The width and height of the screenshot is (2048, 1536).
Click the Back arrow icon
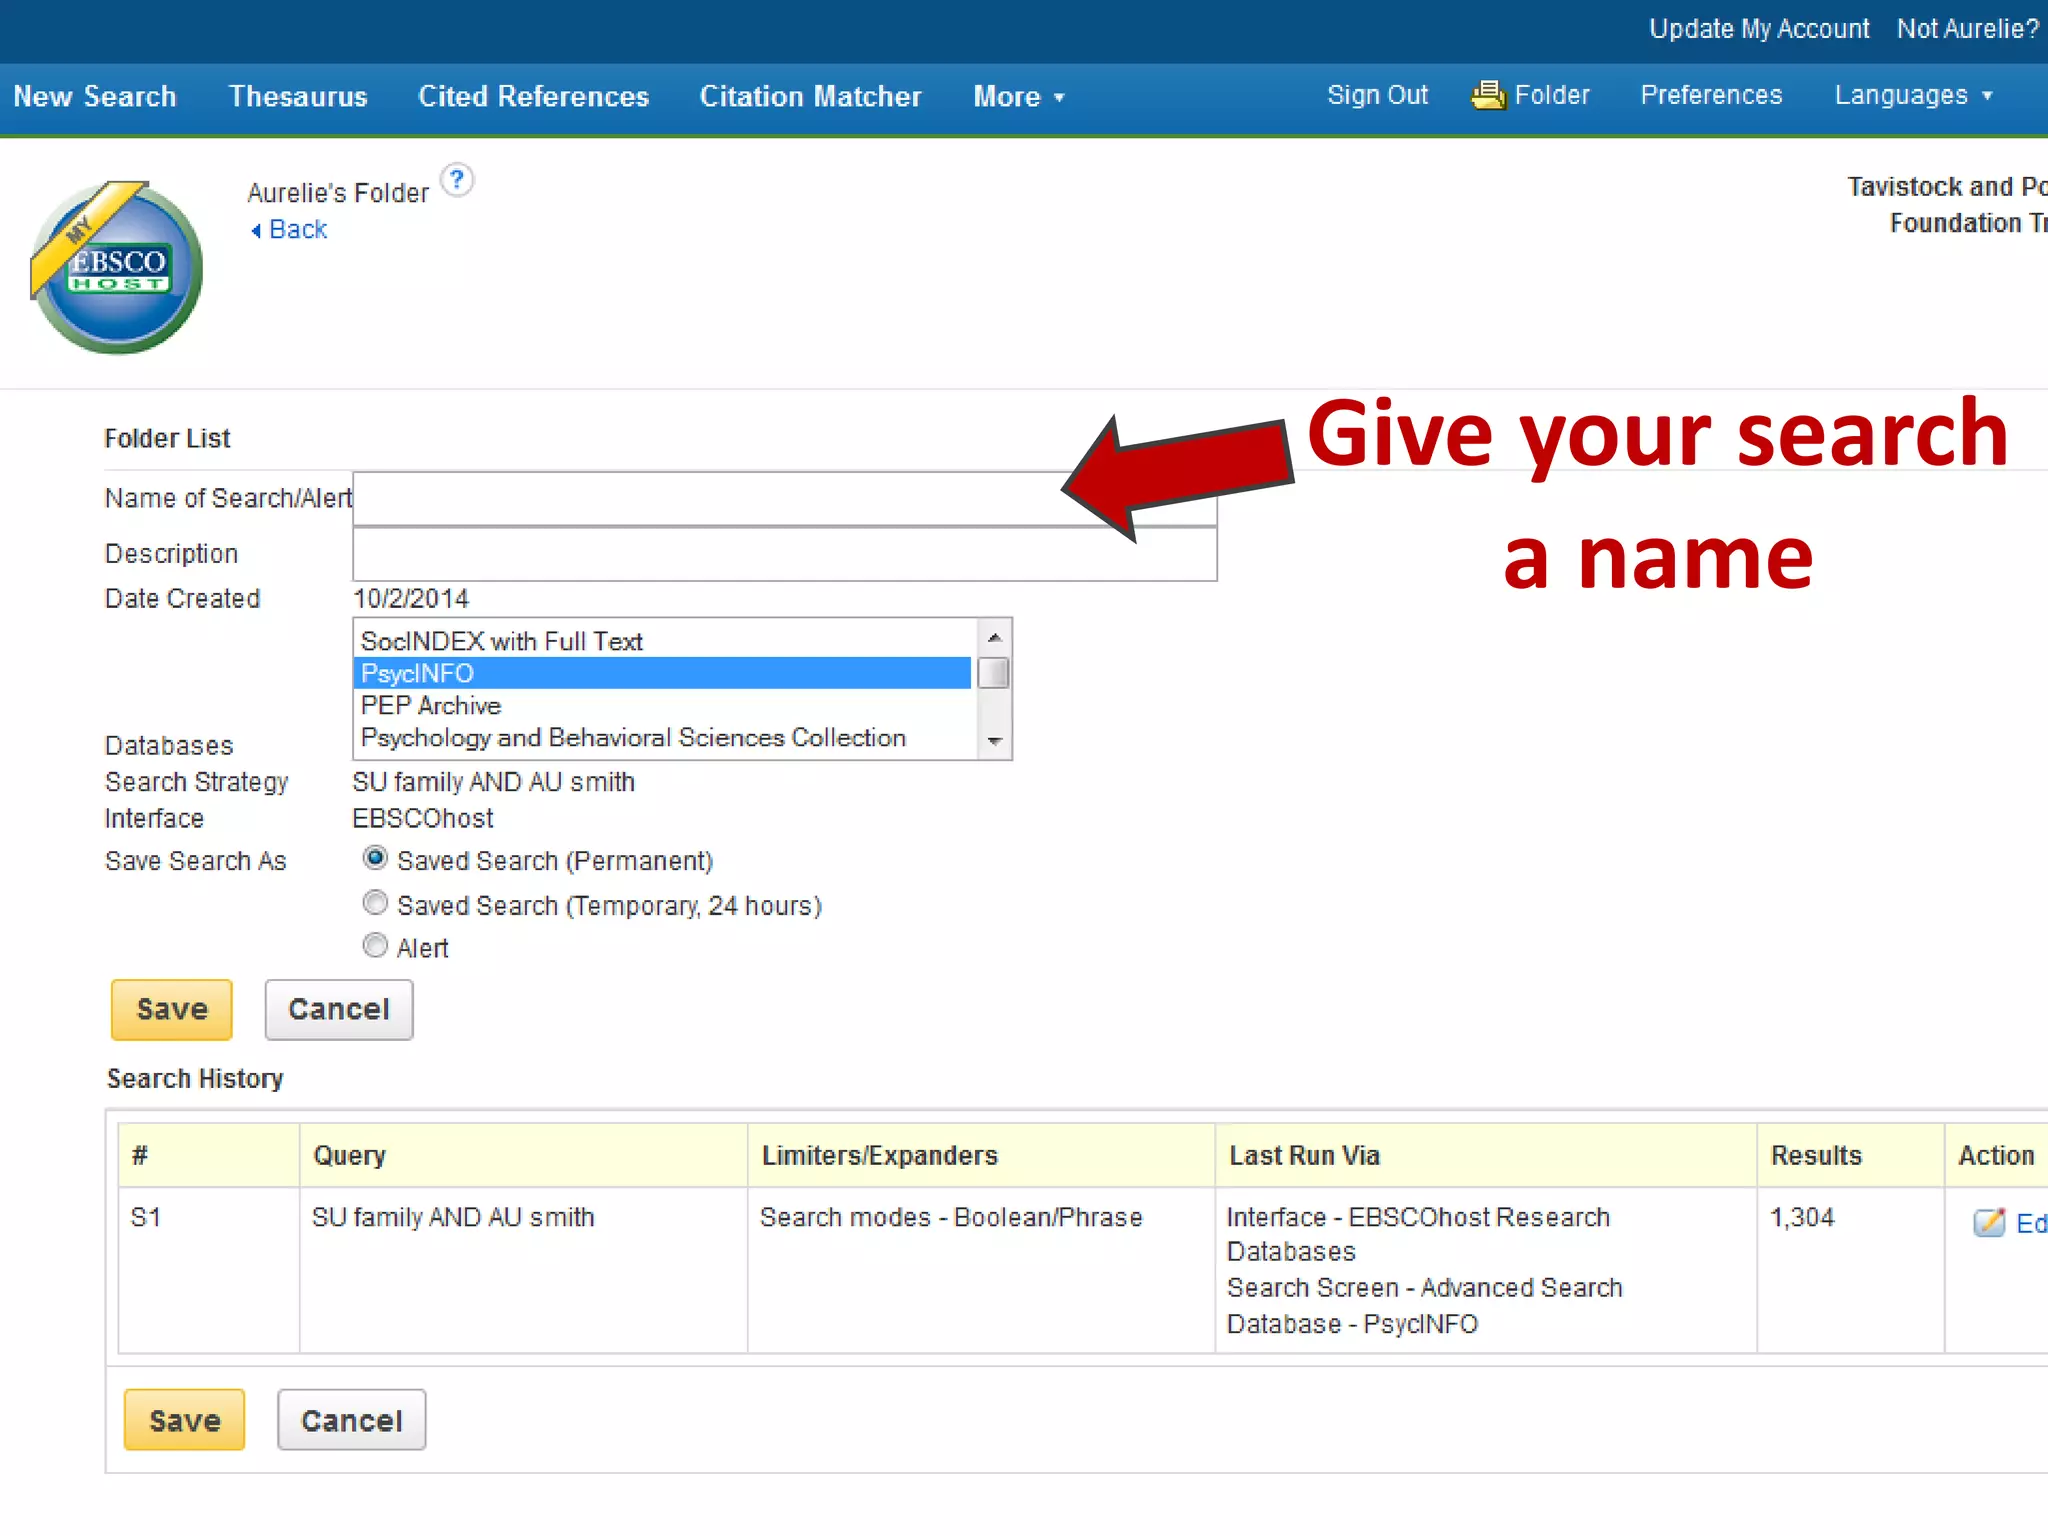pyautogui.click(x=256, y=231)
